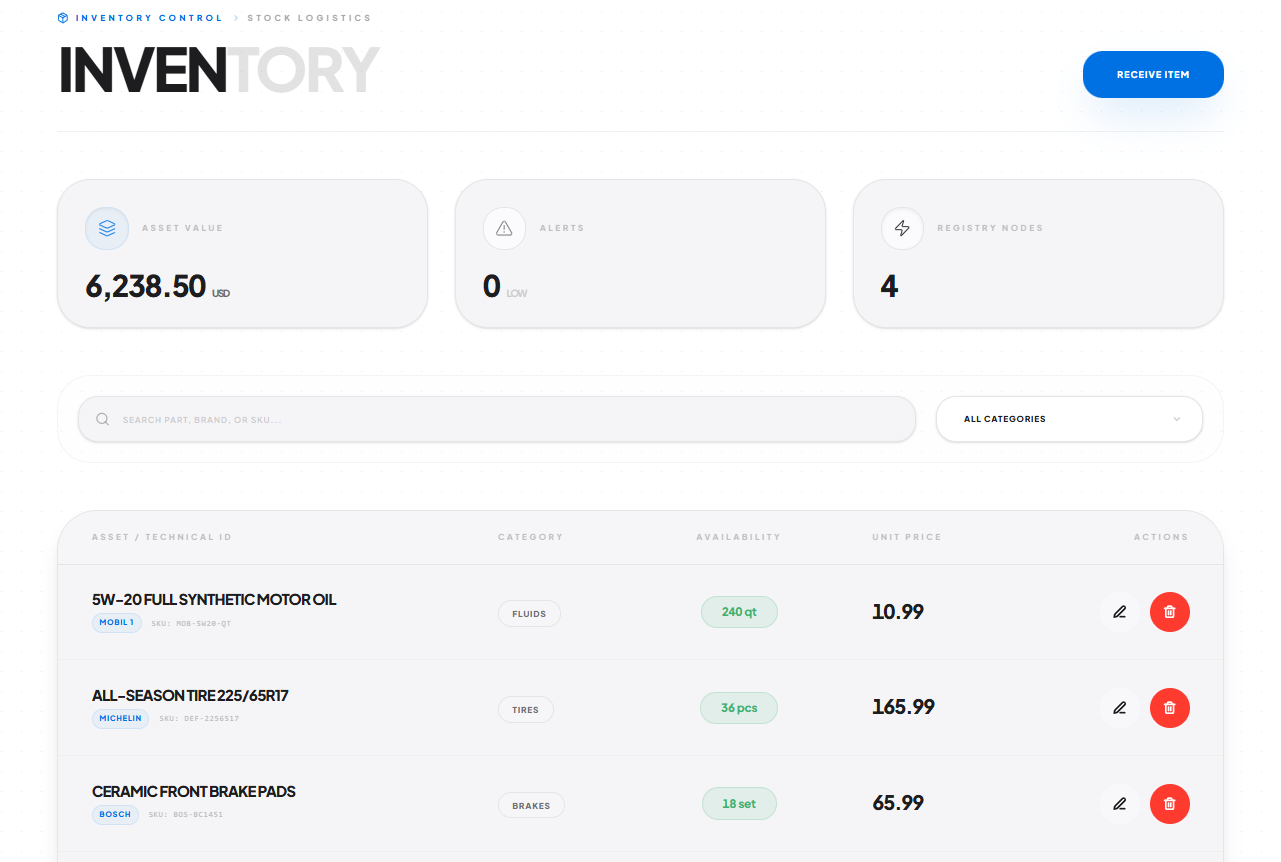Click the SKU: MOB-5W20-QT label
The image size is (1281, 862).
pyautogui.click(x=191, y=623)
